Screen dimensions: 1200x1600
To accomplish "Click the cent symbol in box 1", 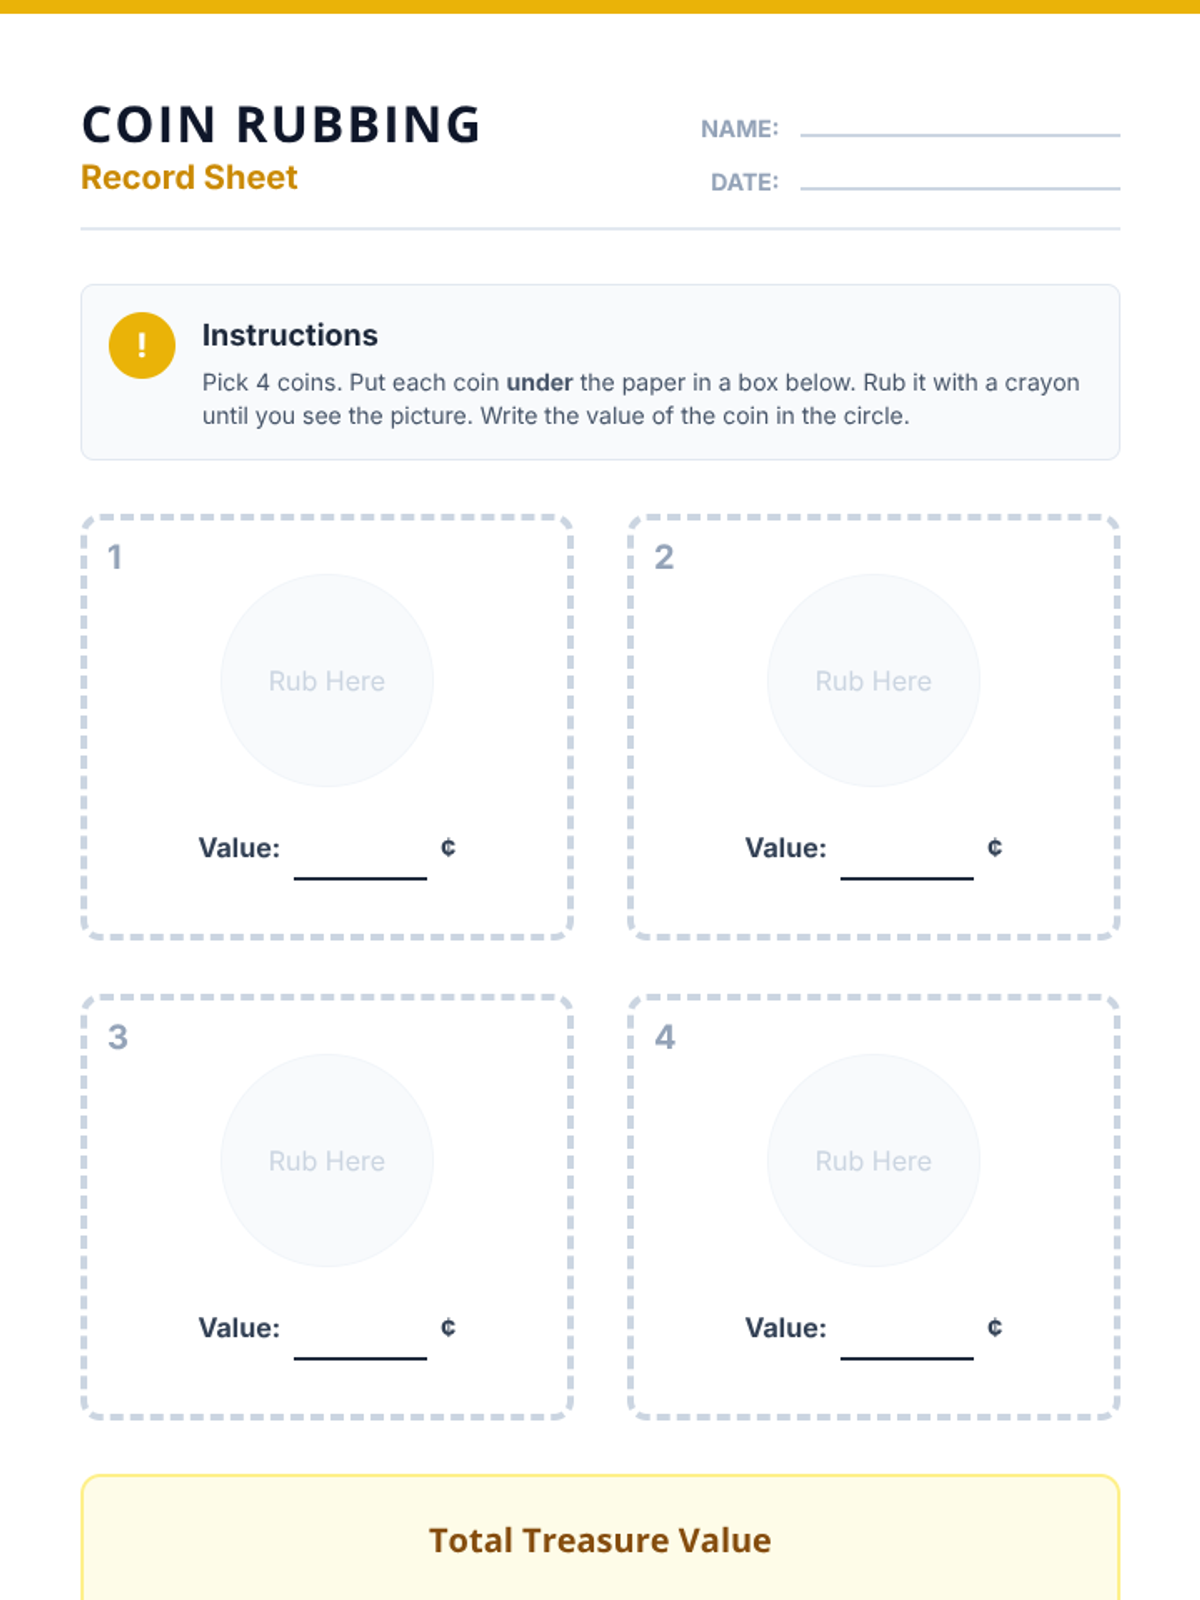I will click(x=448, y=848).
